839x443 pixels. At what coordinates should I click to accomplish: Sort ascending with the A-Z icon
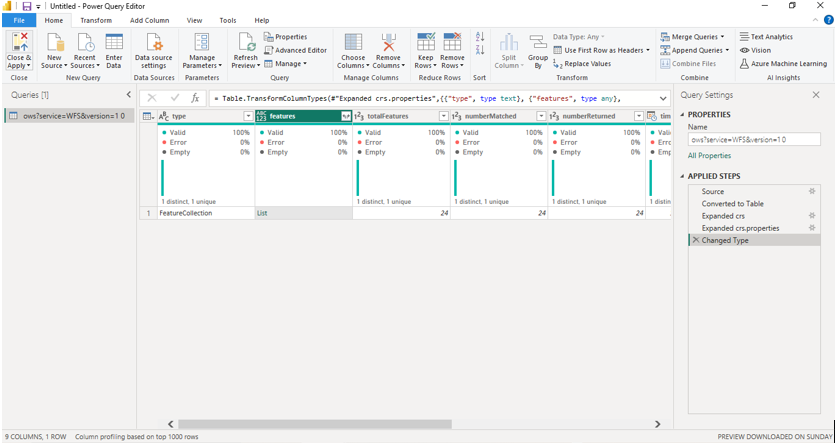coord(480,36)
